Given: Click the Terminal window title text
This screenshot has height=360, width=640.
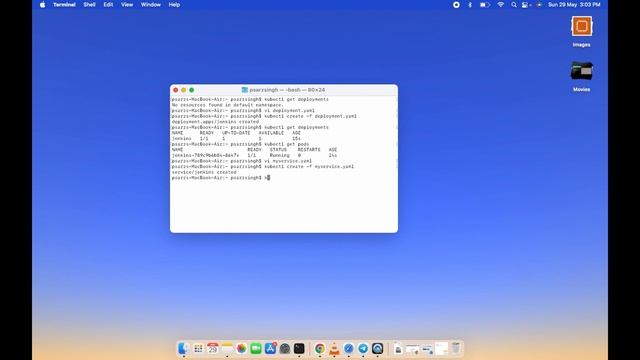Looking at the screenshot, I should (x=287, y=90).
